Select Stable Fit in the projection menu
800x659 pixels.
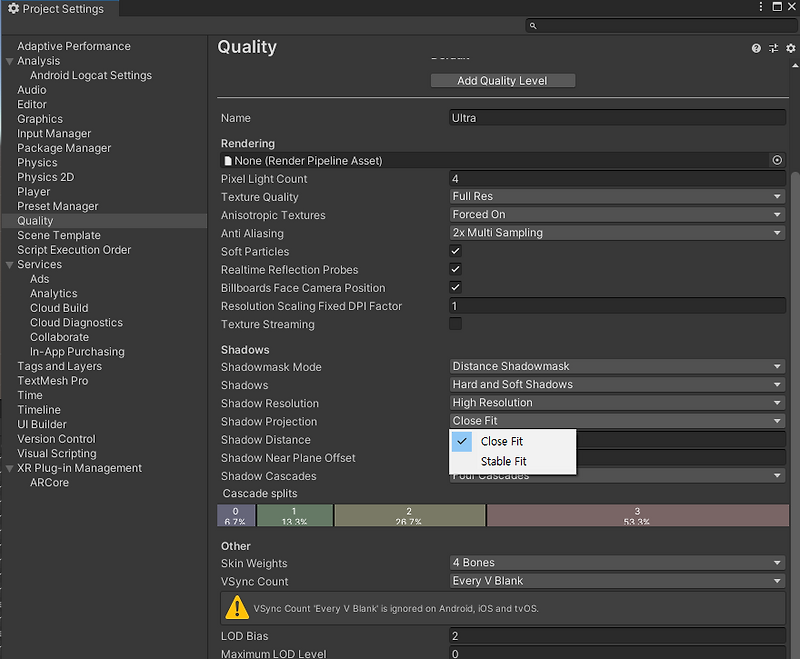click(506, 461)
